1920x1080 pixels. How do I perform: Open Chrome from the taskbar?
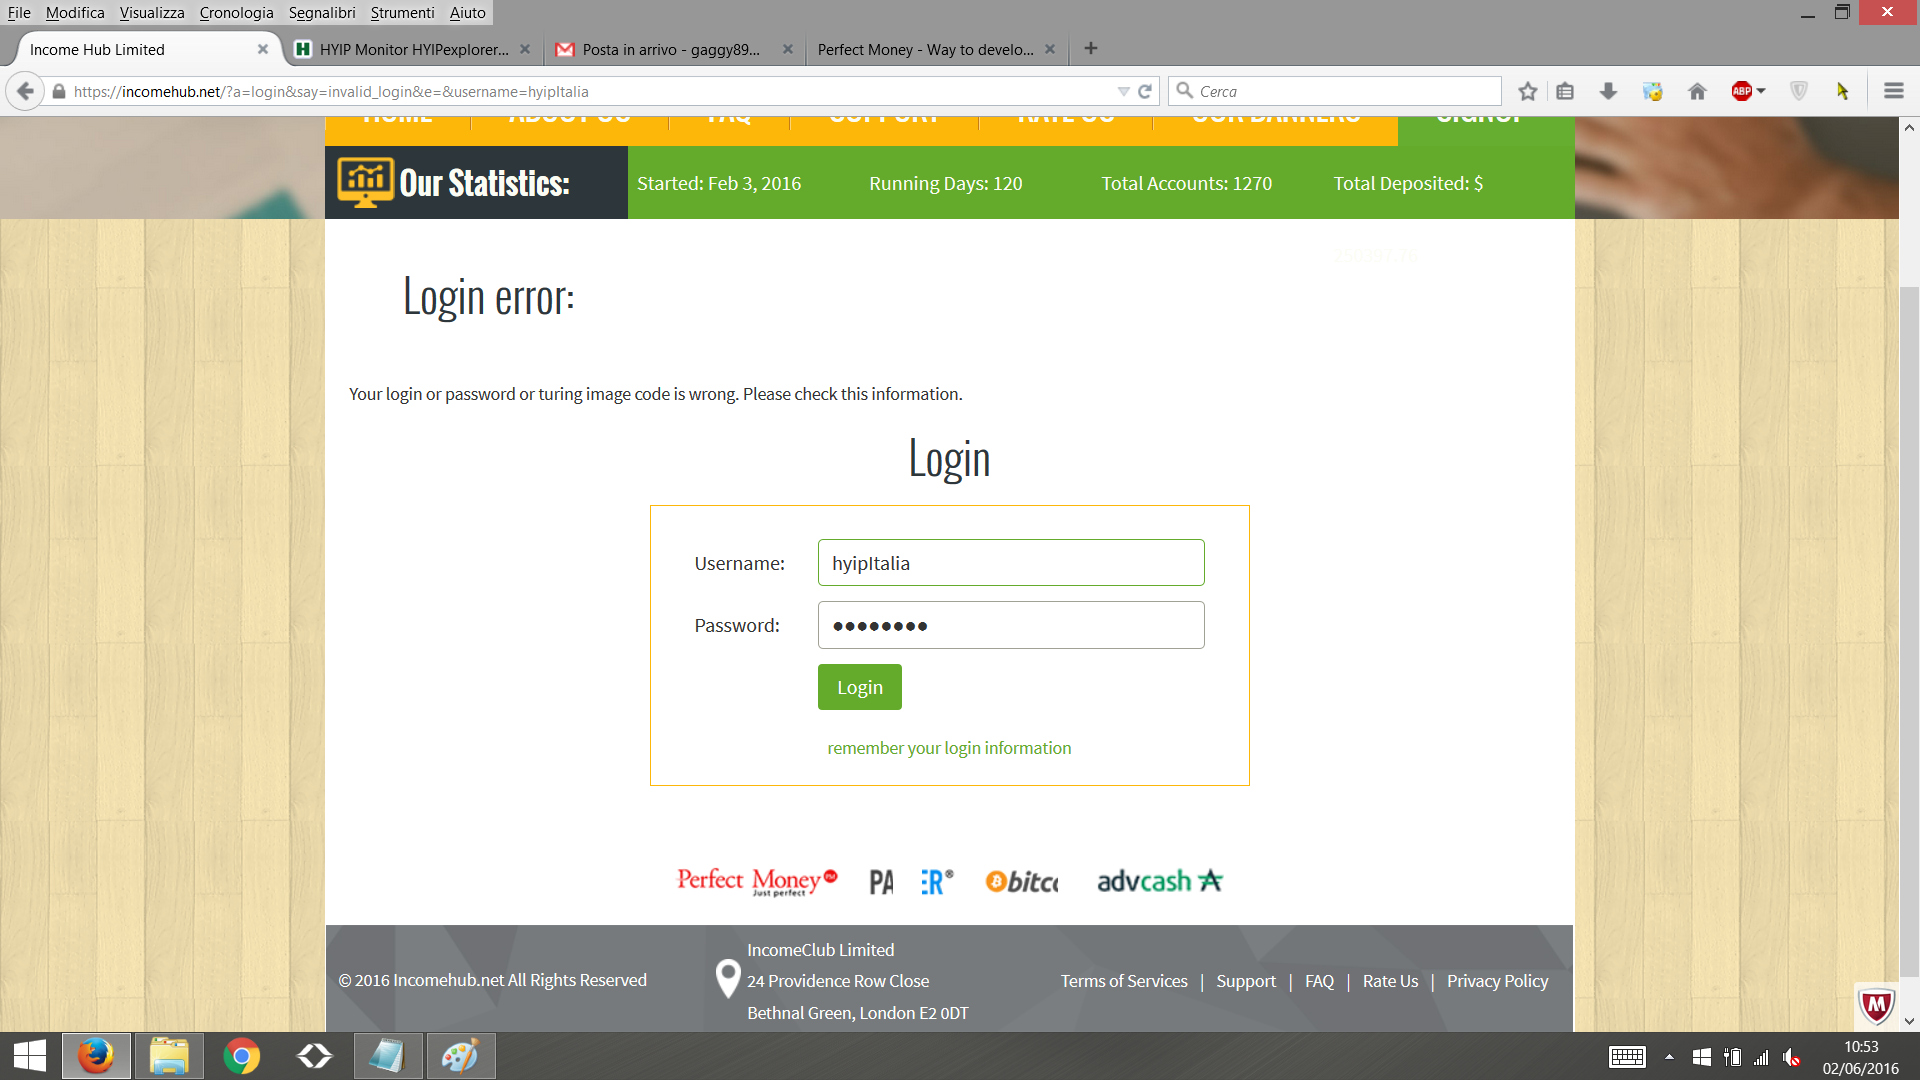[241, 1056]
